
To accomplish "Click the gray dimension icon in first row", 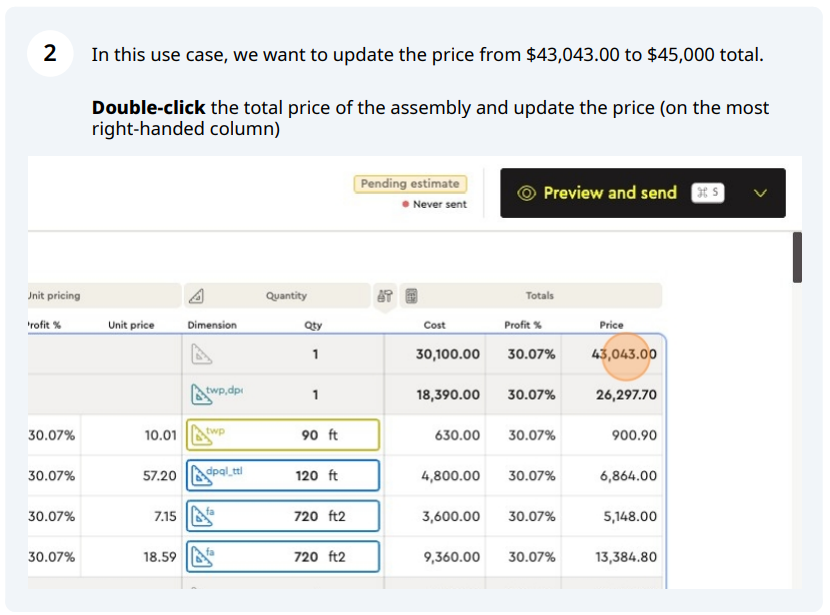I will [x=203, y=354].
